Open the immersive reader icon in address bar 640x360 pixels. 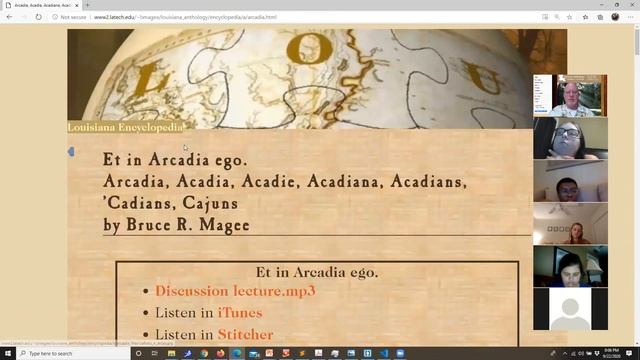pos(545,17)
